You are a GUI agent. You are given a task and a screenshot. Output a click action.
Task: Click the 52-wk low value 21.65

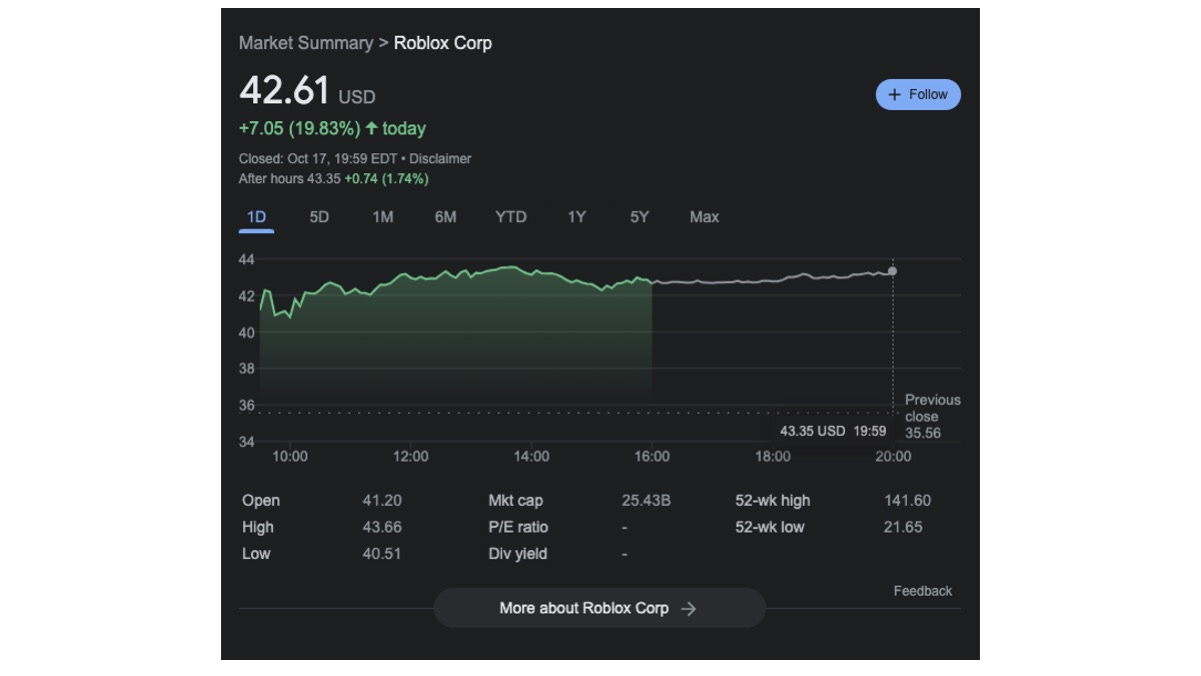pos(903,527)
